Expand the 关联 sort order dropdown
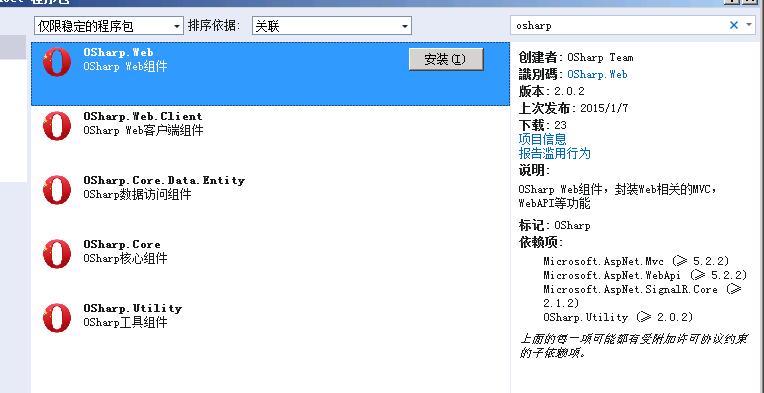This screenshot has height=393, width=764. (x=332, y=26)
